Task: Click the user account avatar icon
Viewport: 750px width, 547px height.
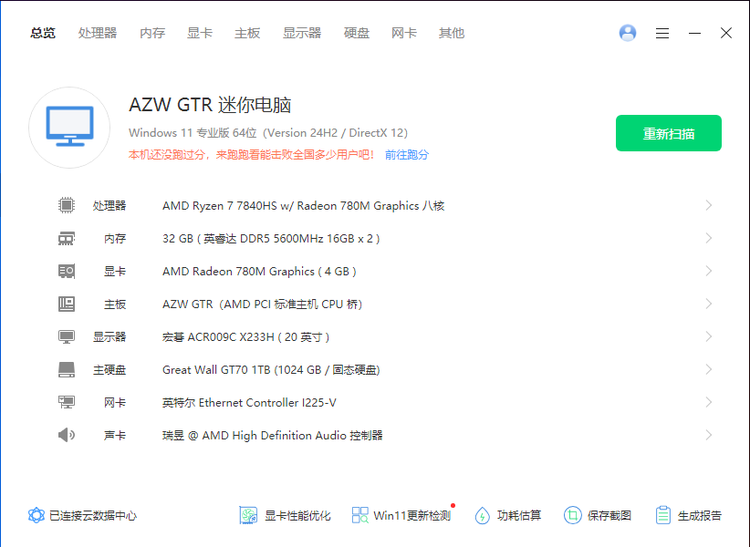Action: click(628, 33)
